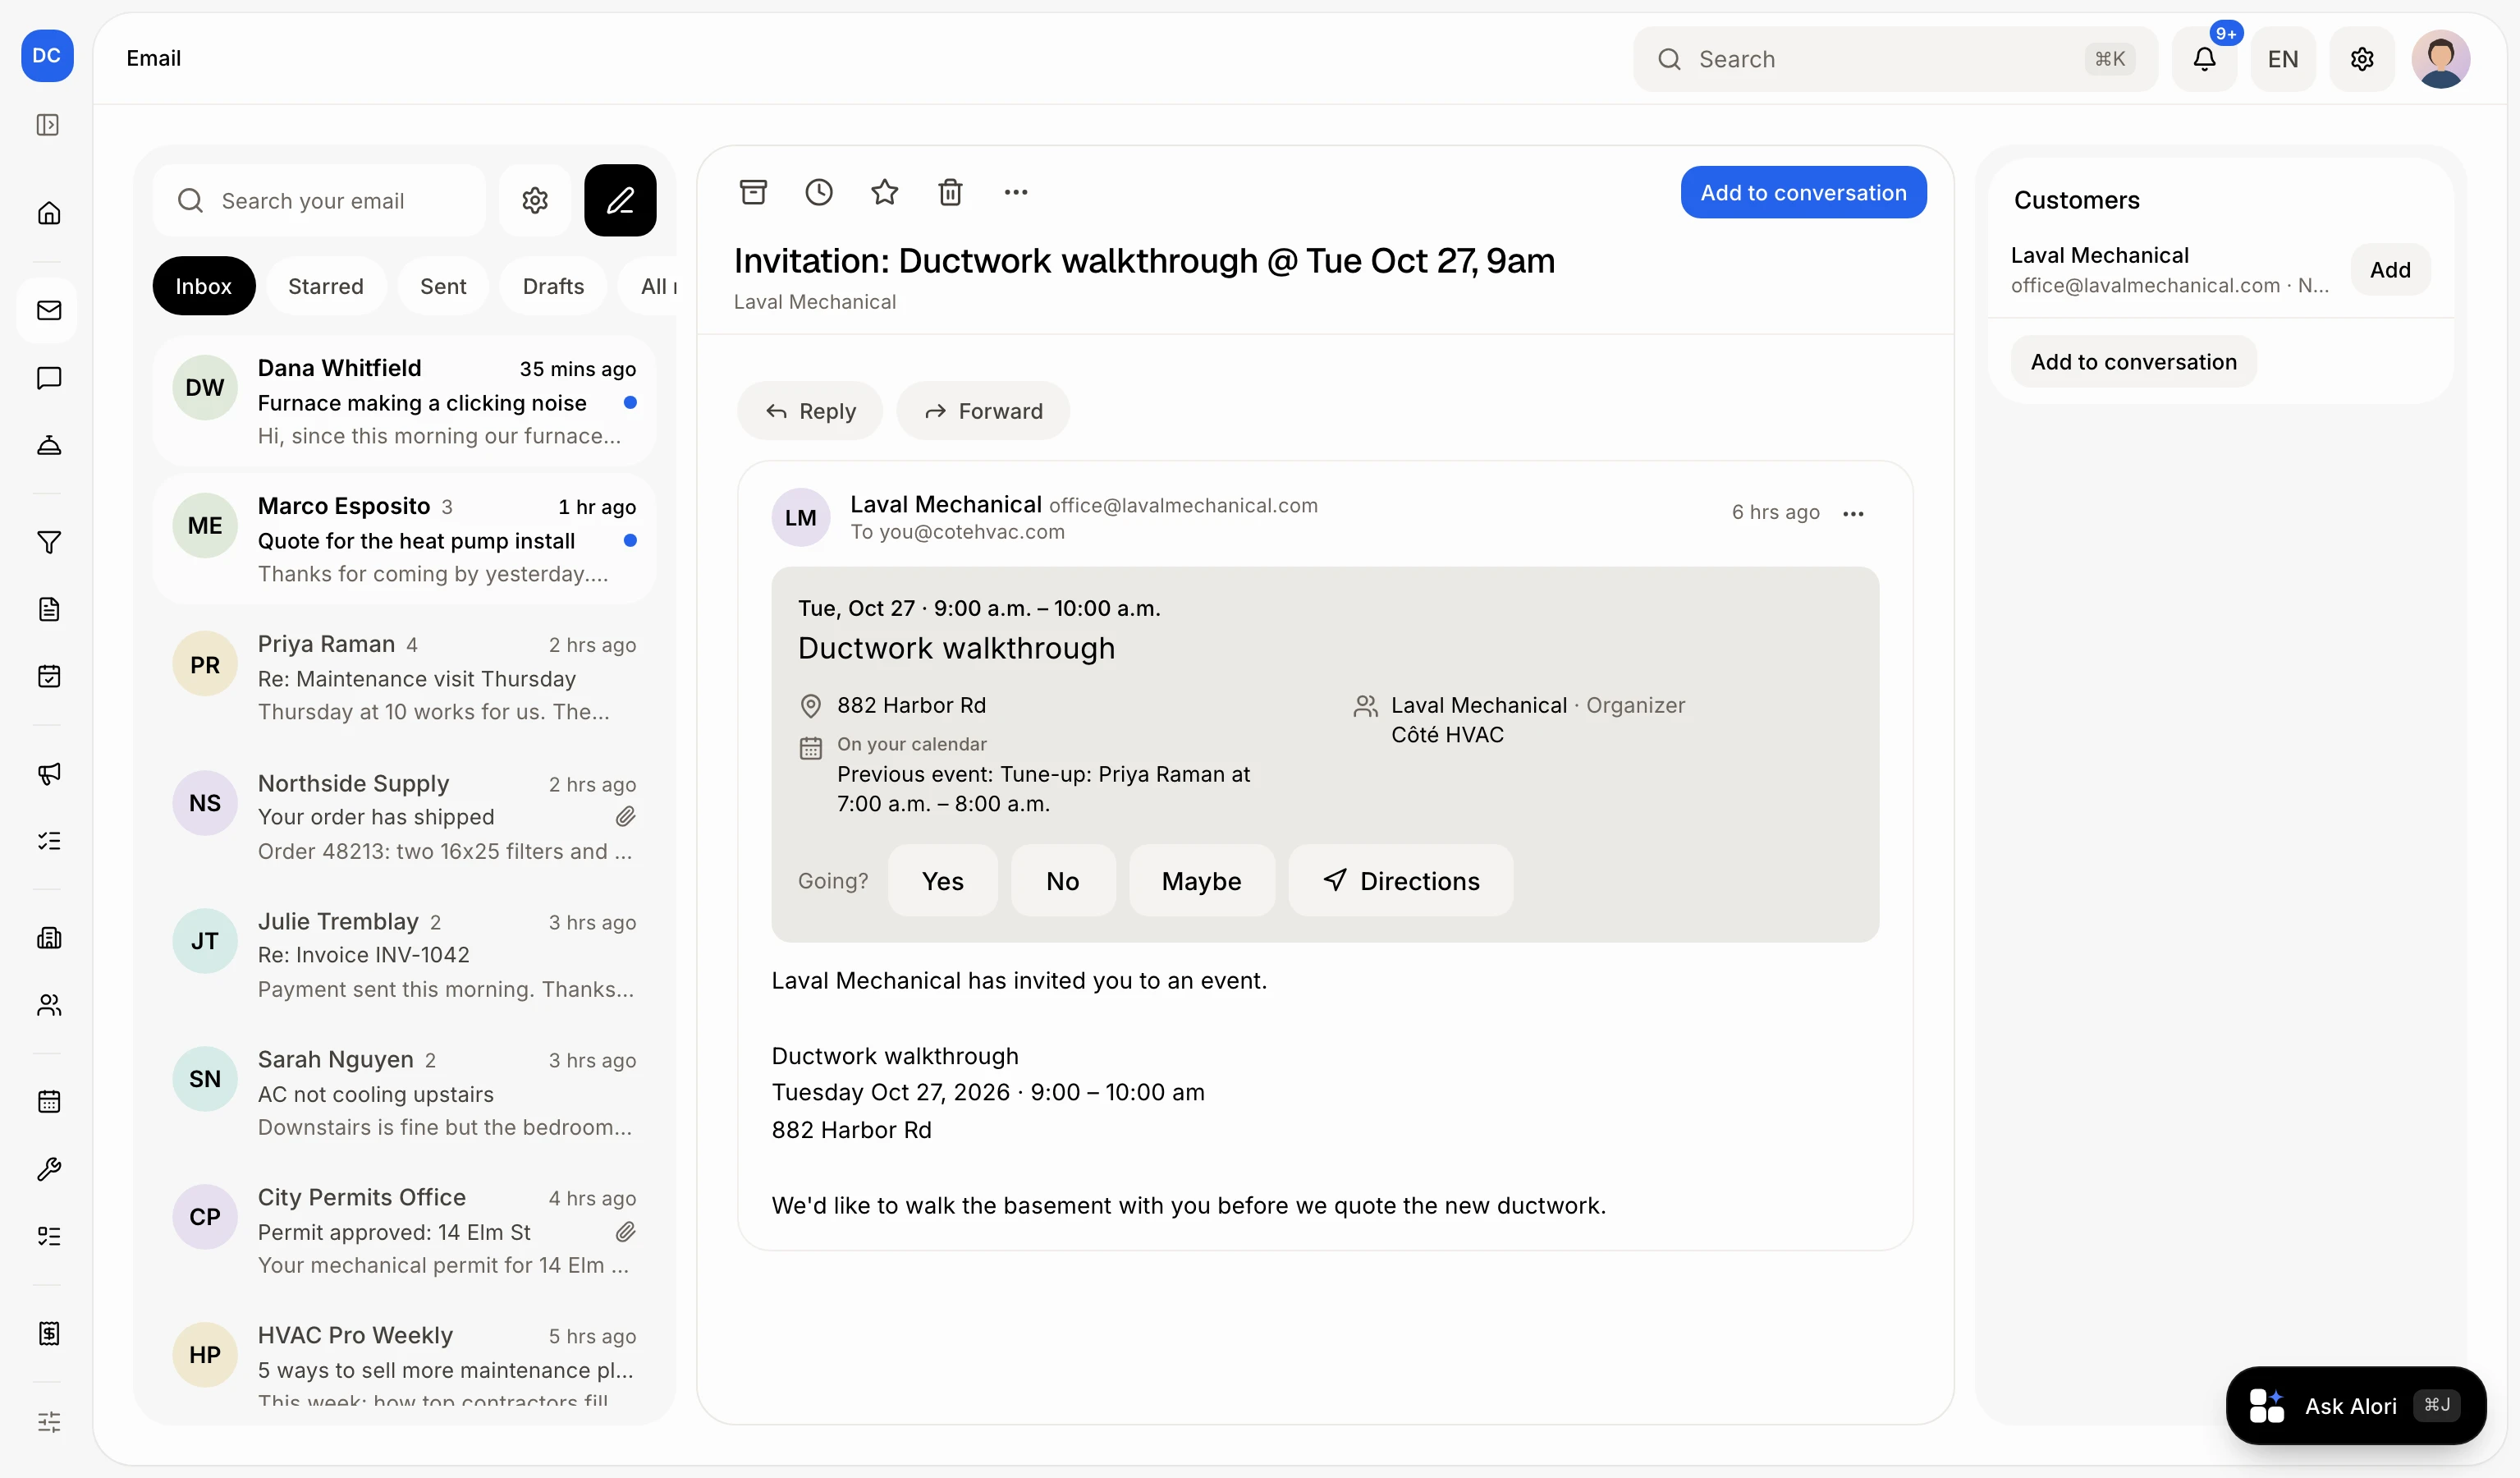Open the funnel filter sidebar icon
The width and height of the screenshot is (2520, 1478).
[x=48, y=542]
